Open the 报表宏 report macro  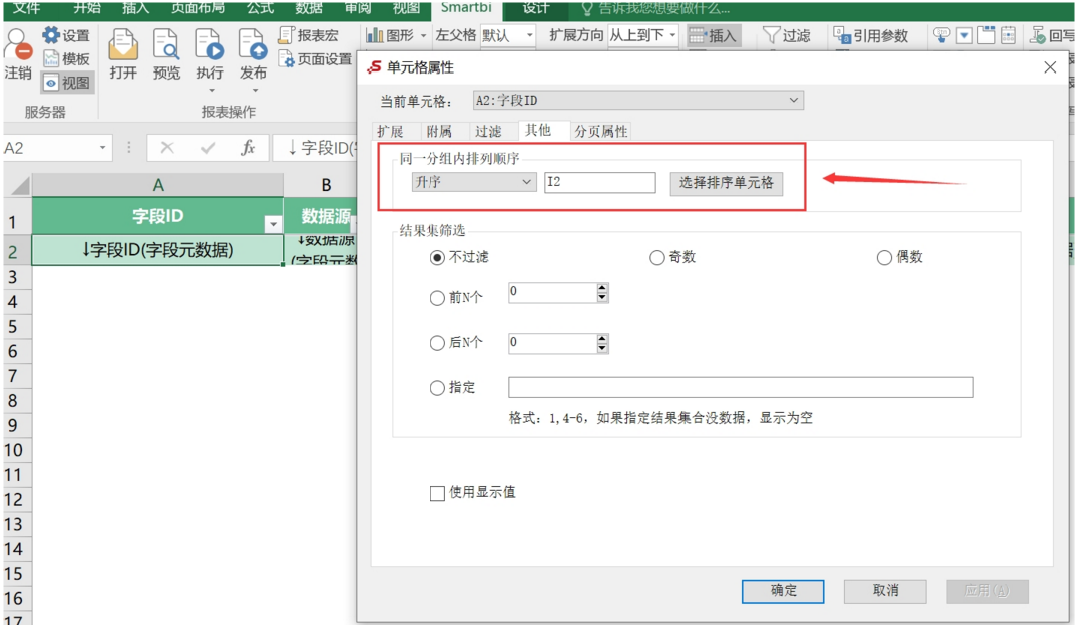point(309,35)
